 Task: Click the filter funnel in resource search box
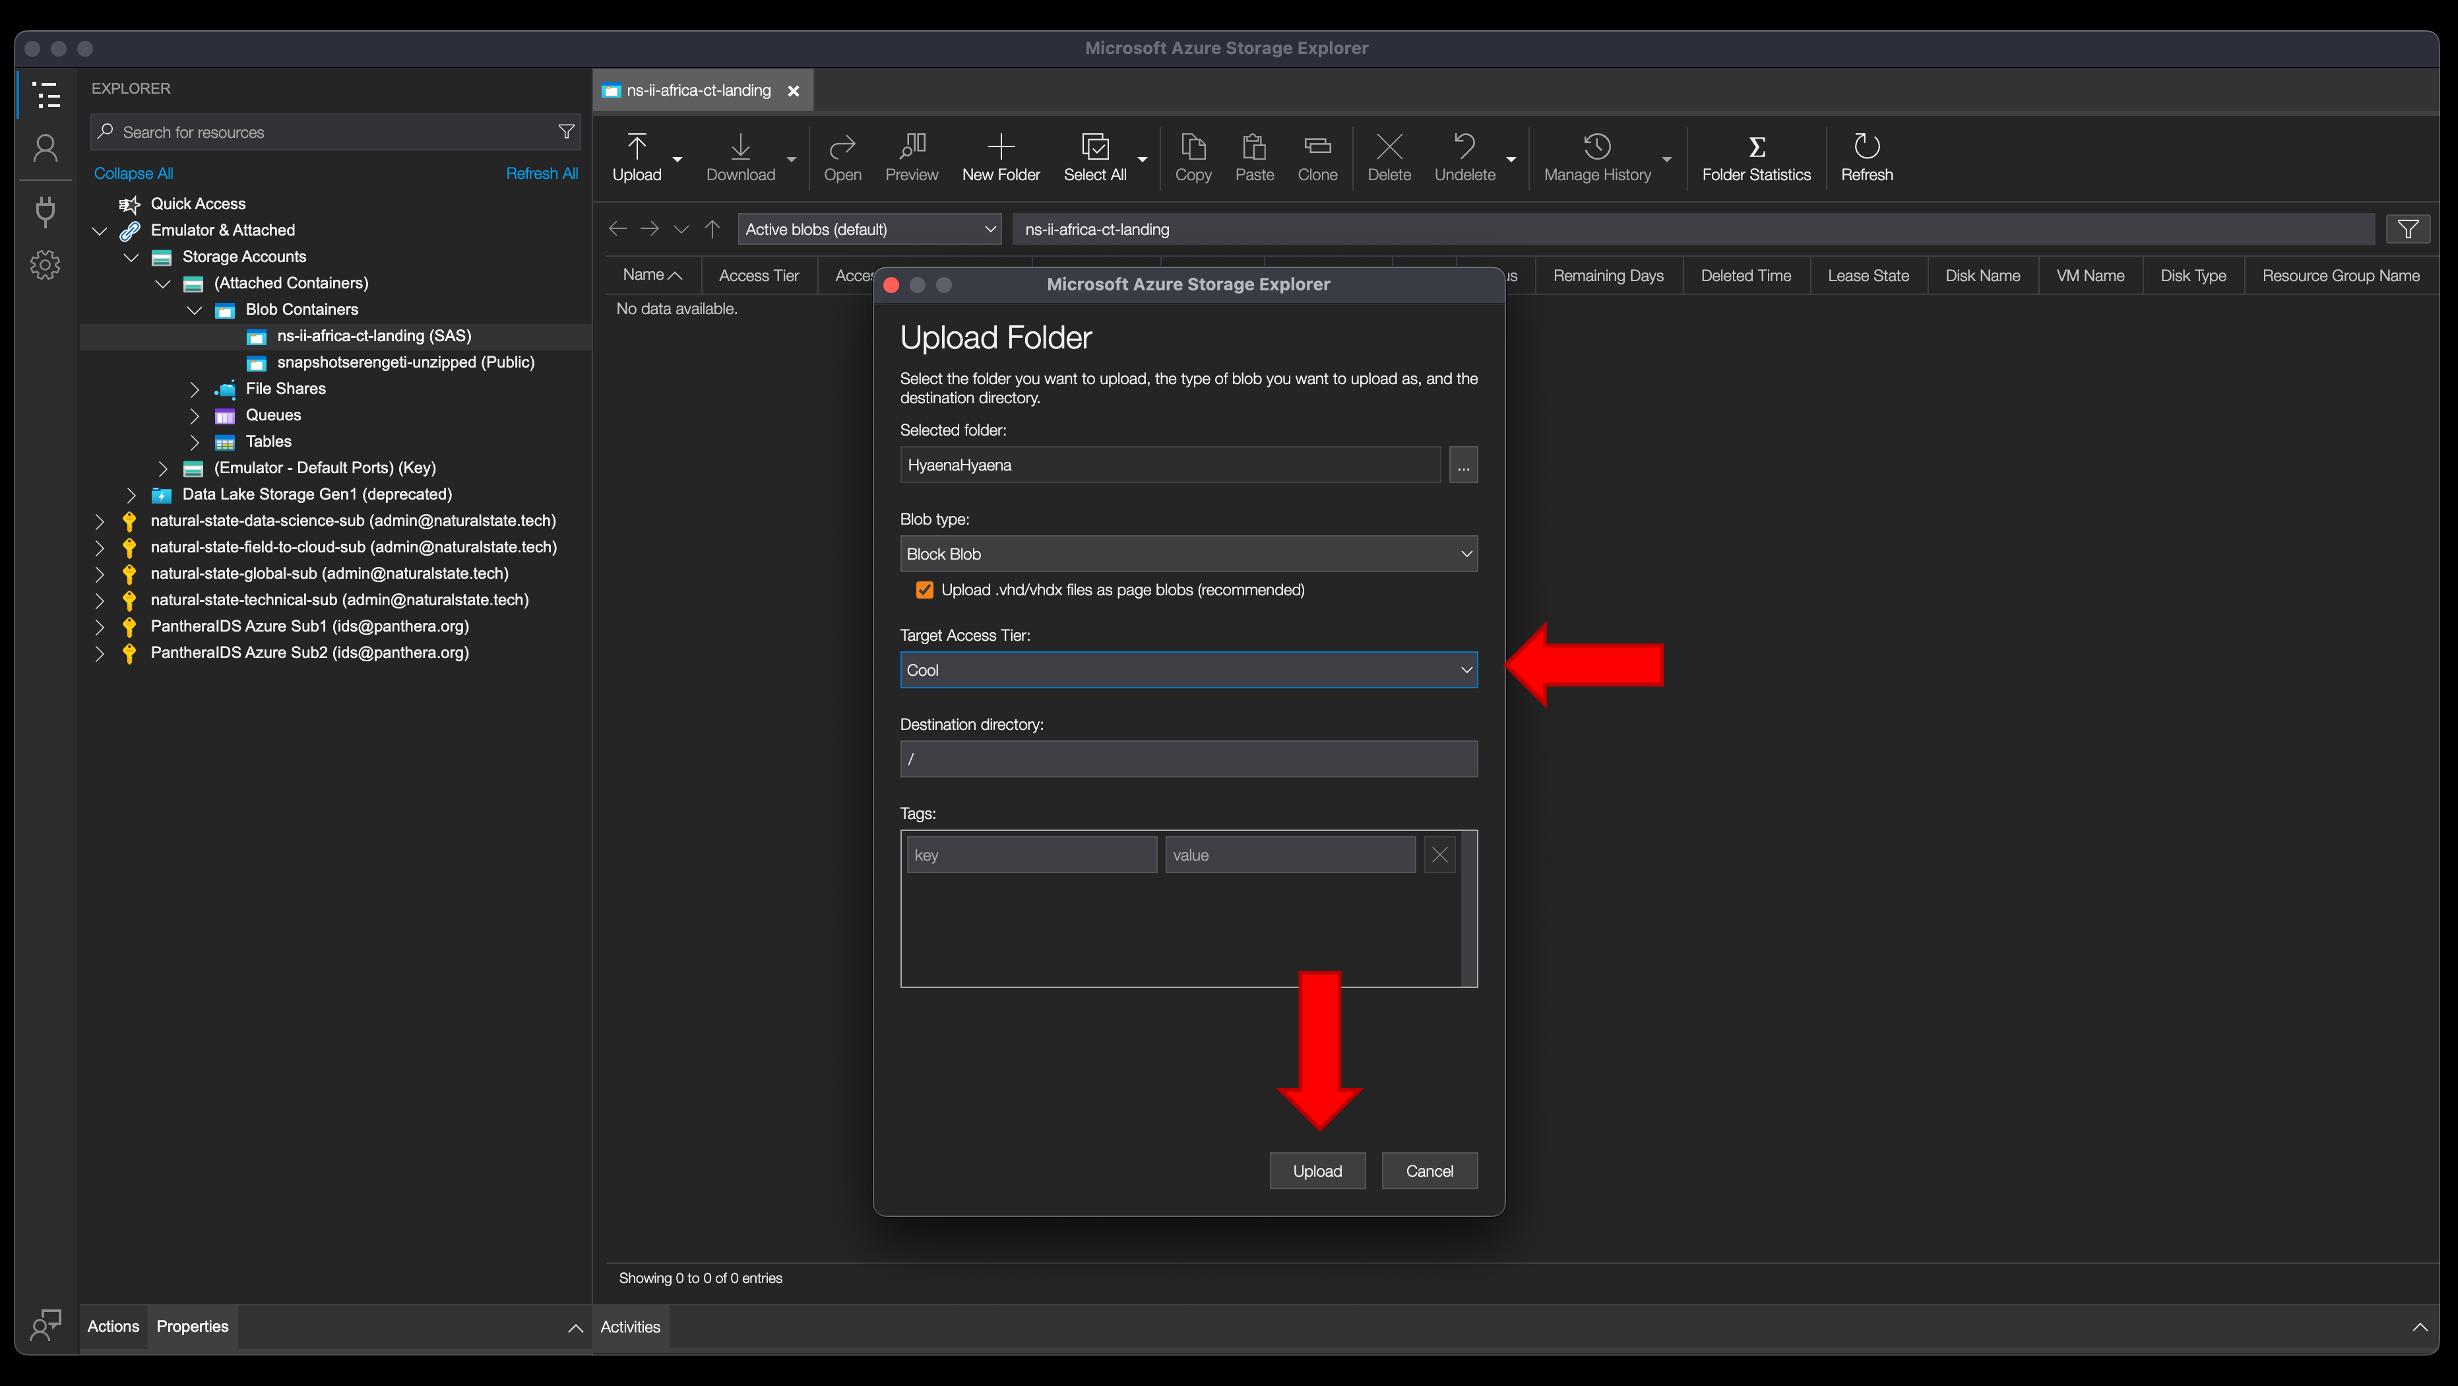pyautogui.click(x=566, y=132)
